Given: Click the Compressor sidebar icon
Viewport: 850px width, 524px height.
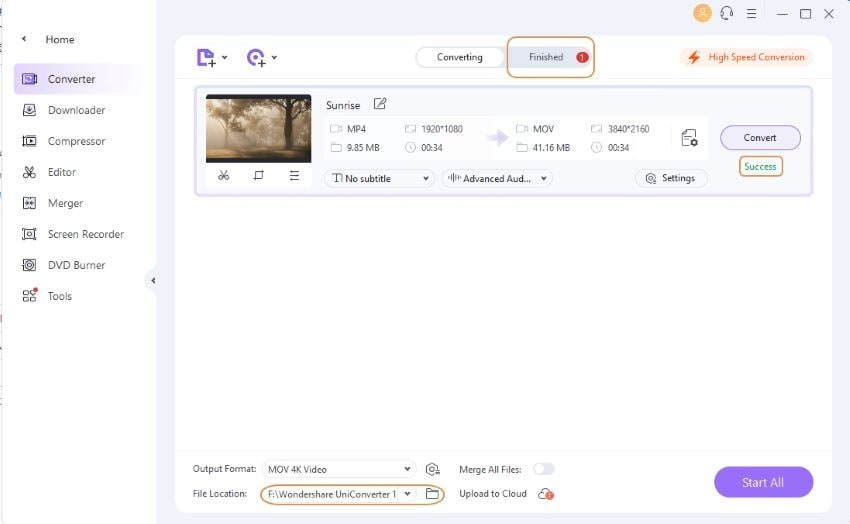Looking at the screenshot, I should tap(29, 141).
